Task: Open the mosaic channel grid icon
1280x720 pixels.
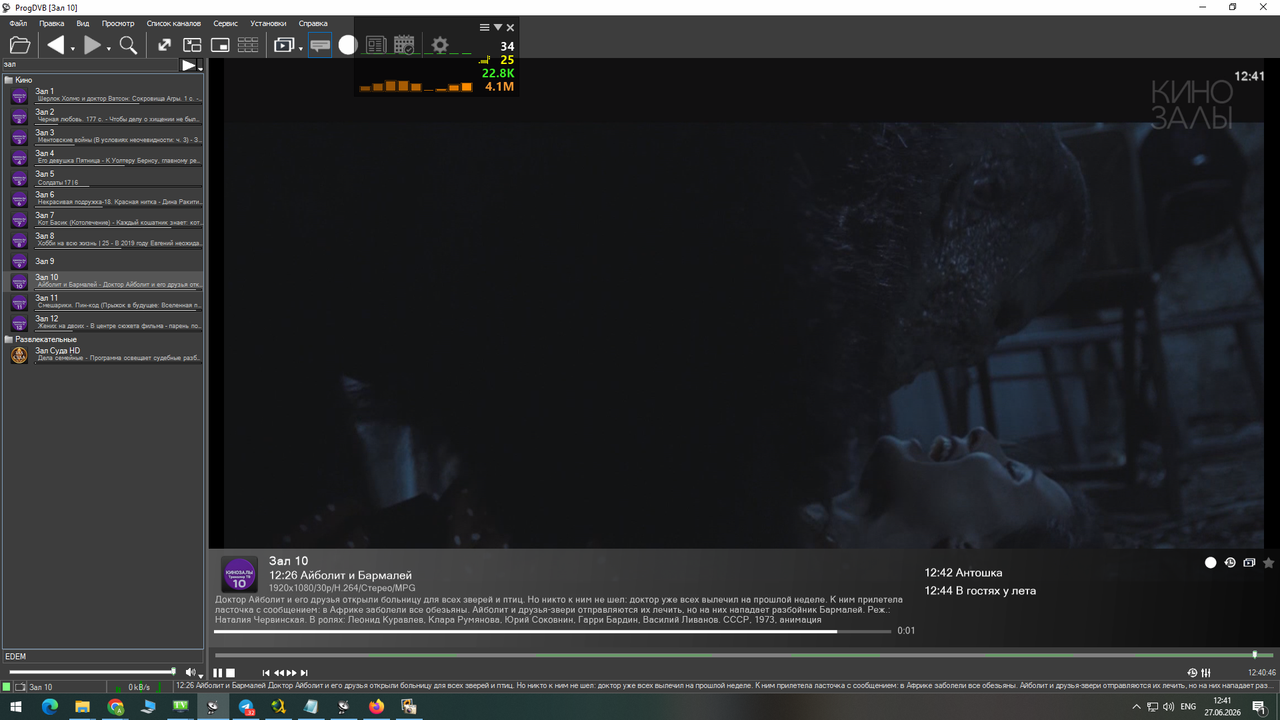Action: (248, 45)
